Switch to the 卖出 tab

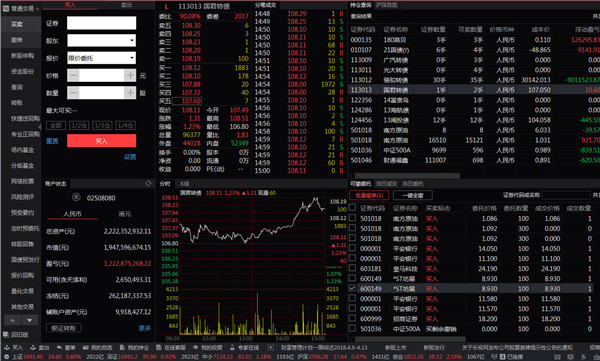tap(127, 5)
